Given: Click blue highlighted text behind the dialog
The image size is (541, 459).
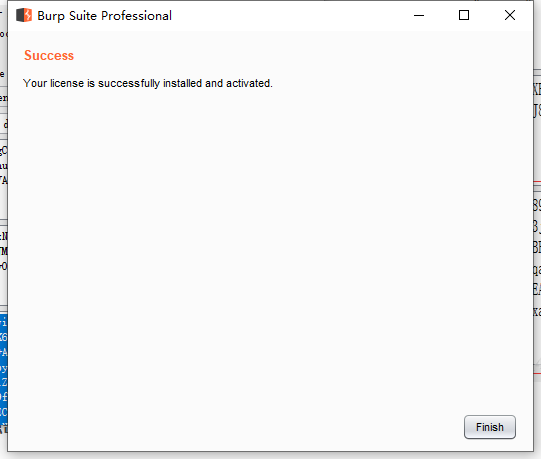Looking at the screenshot, I should click(3, 374).
